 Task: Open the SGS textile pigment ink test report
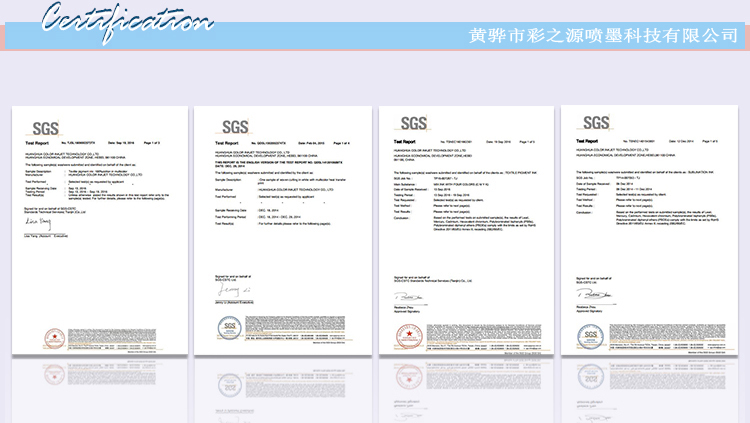tap(466, 231)
